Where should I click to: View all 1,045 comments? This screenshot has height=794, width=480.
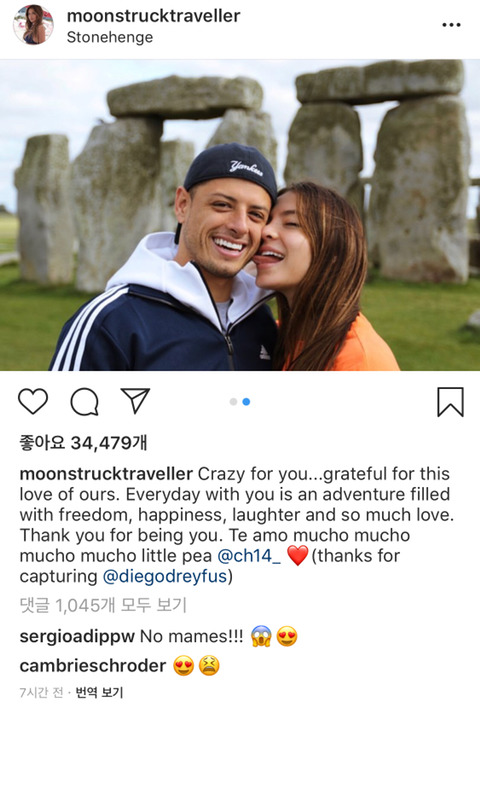(103, 605)
